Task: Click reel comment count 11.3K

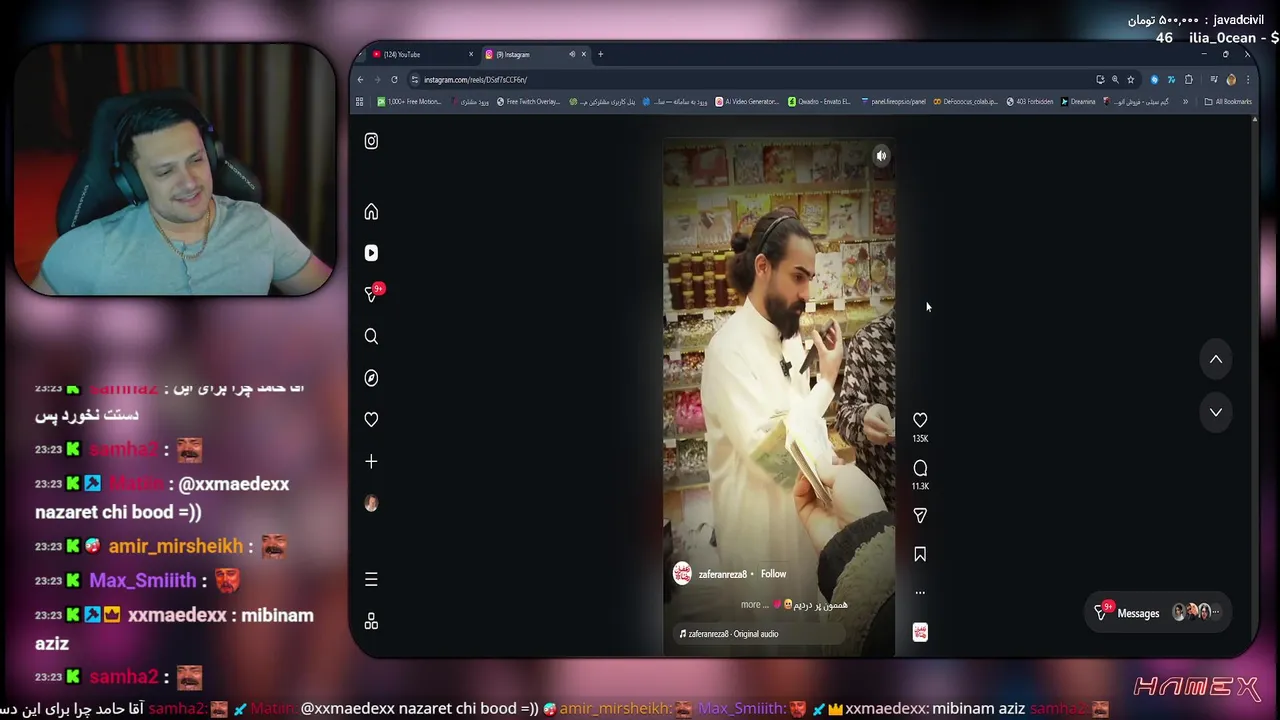Action: tap(920, 486)
